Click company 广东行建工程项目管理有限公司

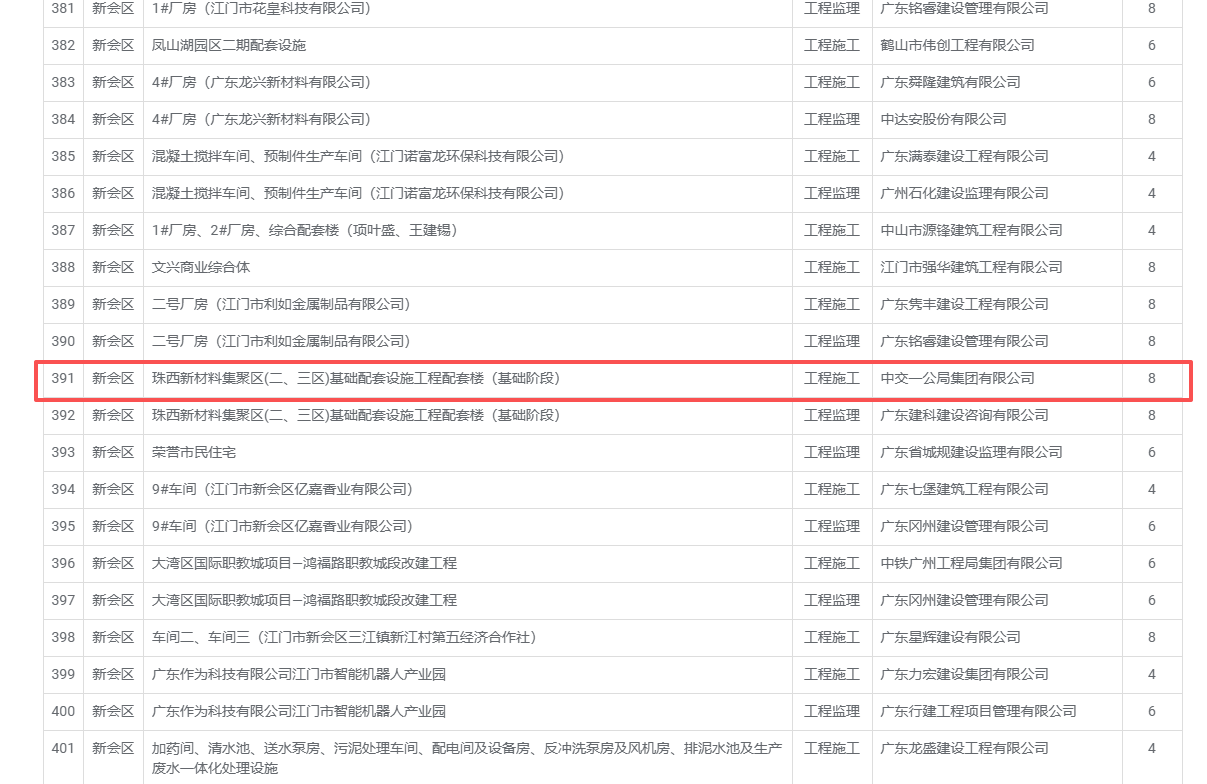(978, 711)
